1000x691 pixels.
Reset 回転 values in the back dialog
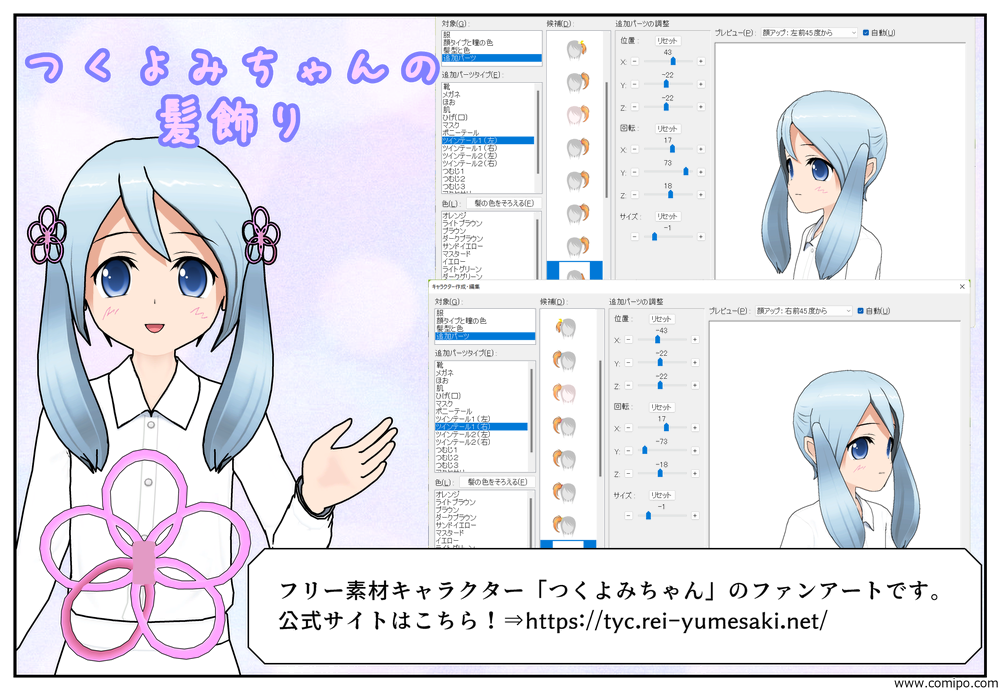[x=667, y=129]
